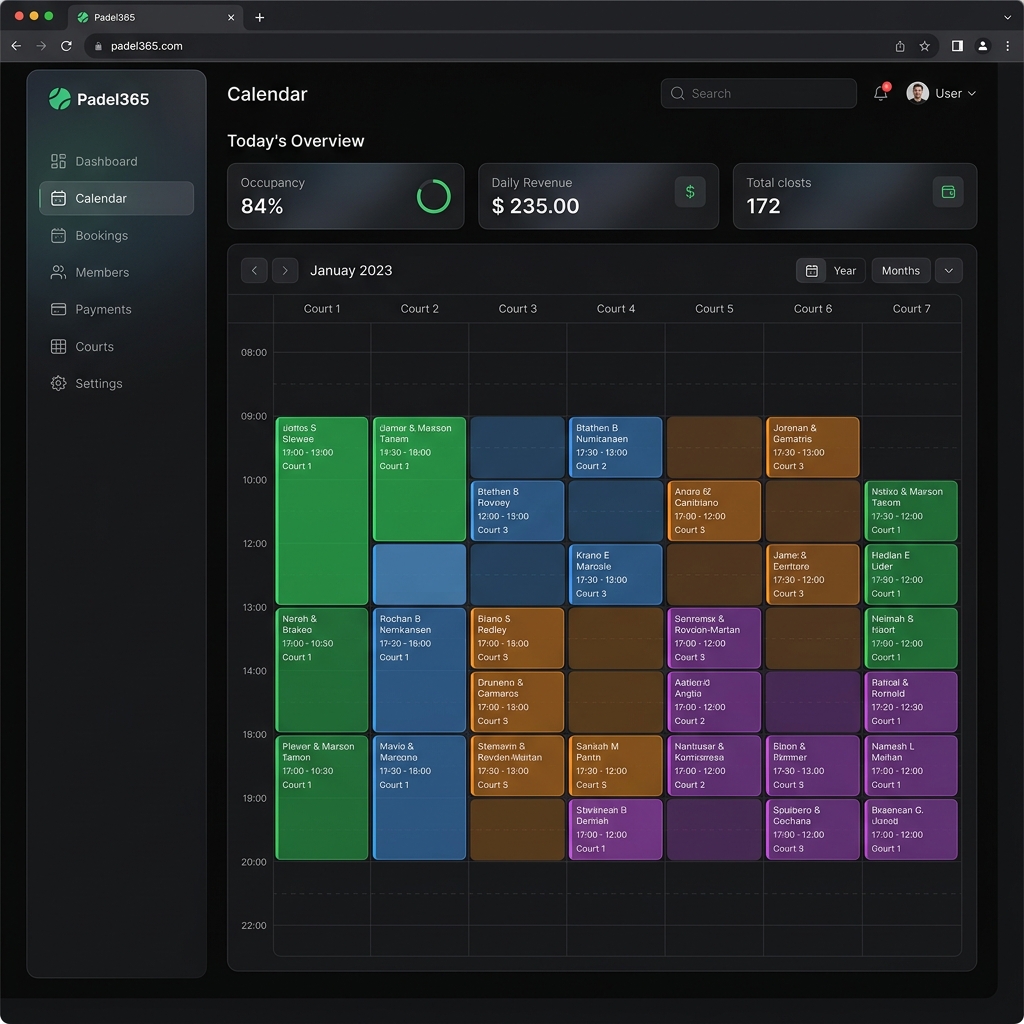Click the notification bell icon

pyautogui.click(x=880, y=93)
